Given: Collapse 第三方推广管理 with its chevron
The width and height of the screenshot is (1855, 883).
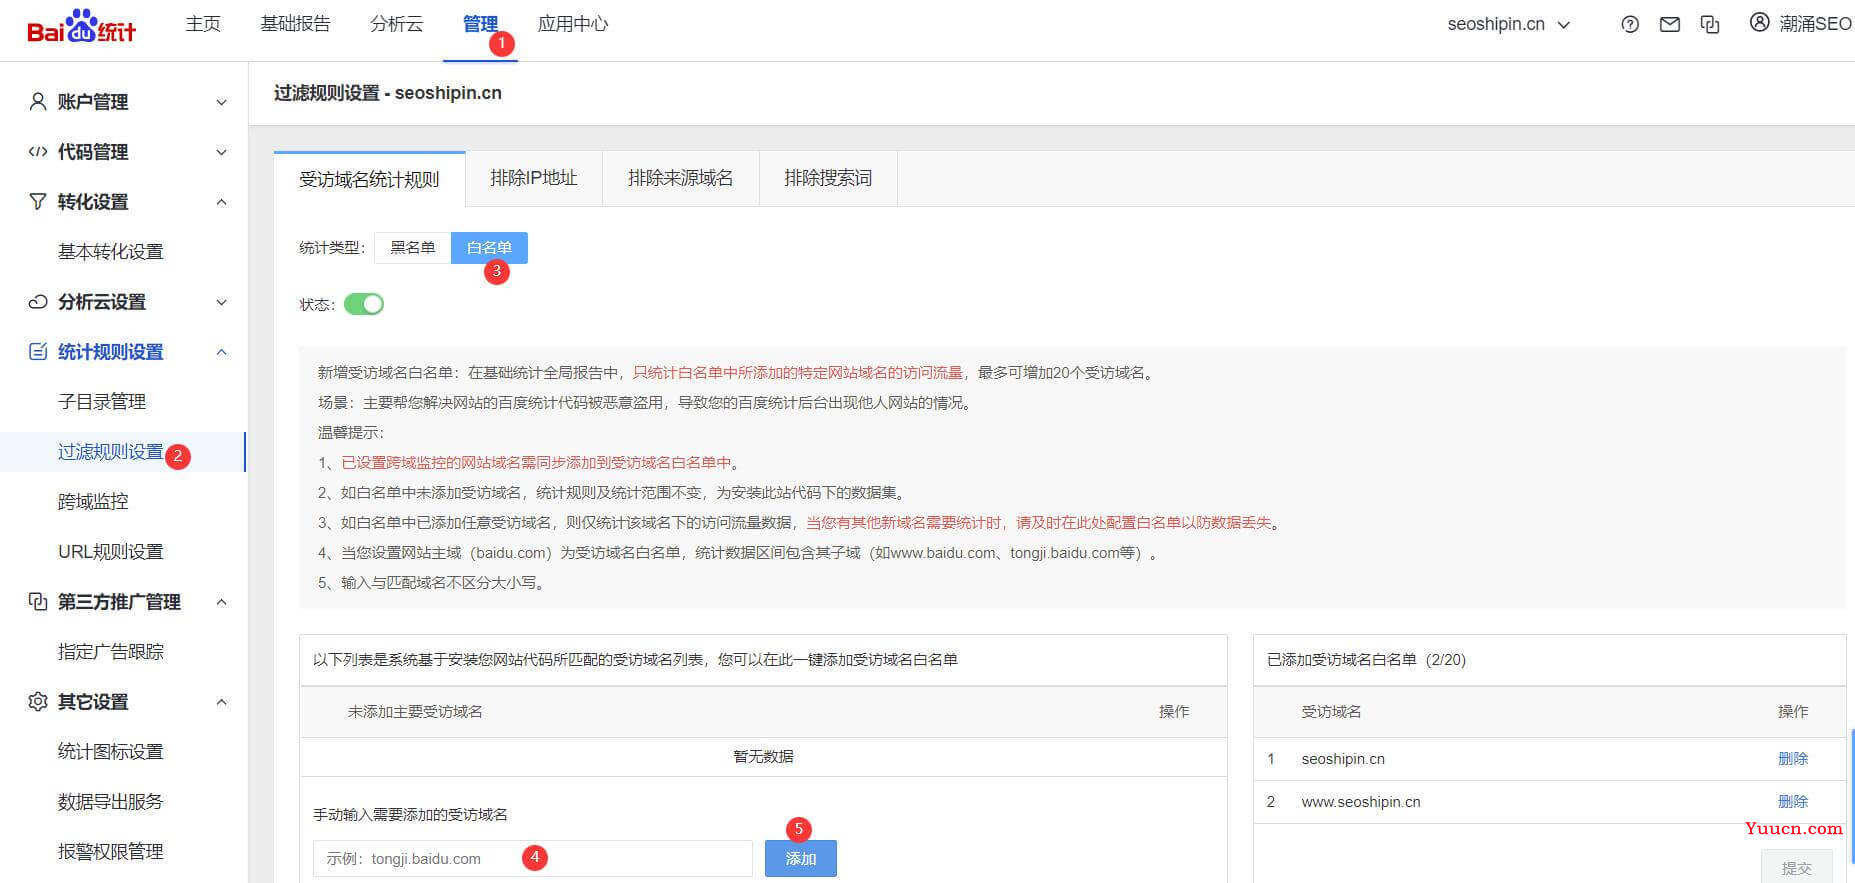Looking at the screenshot, I should tap(222, 602).
